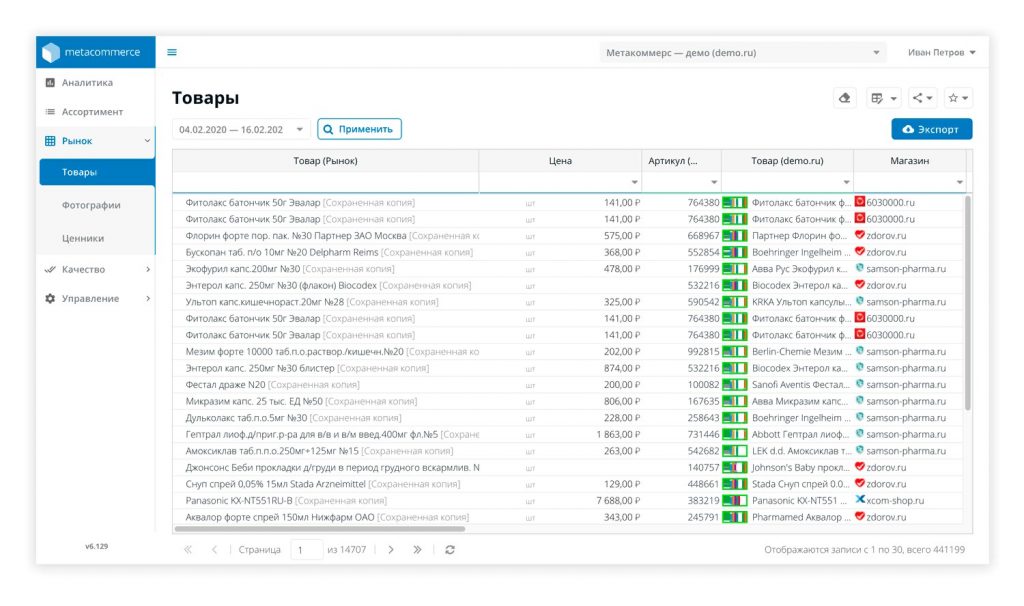Open the table columns settings menu
Image resolution: width=1024 pixels, height=606 pixels.
(x=883, y=98)
